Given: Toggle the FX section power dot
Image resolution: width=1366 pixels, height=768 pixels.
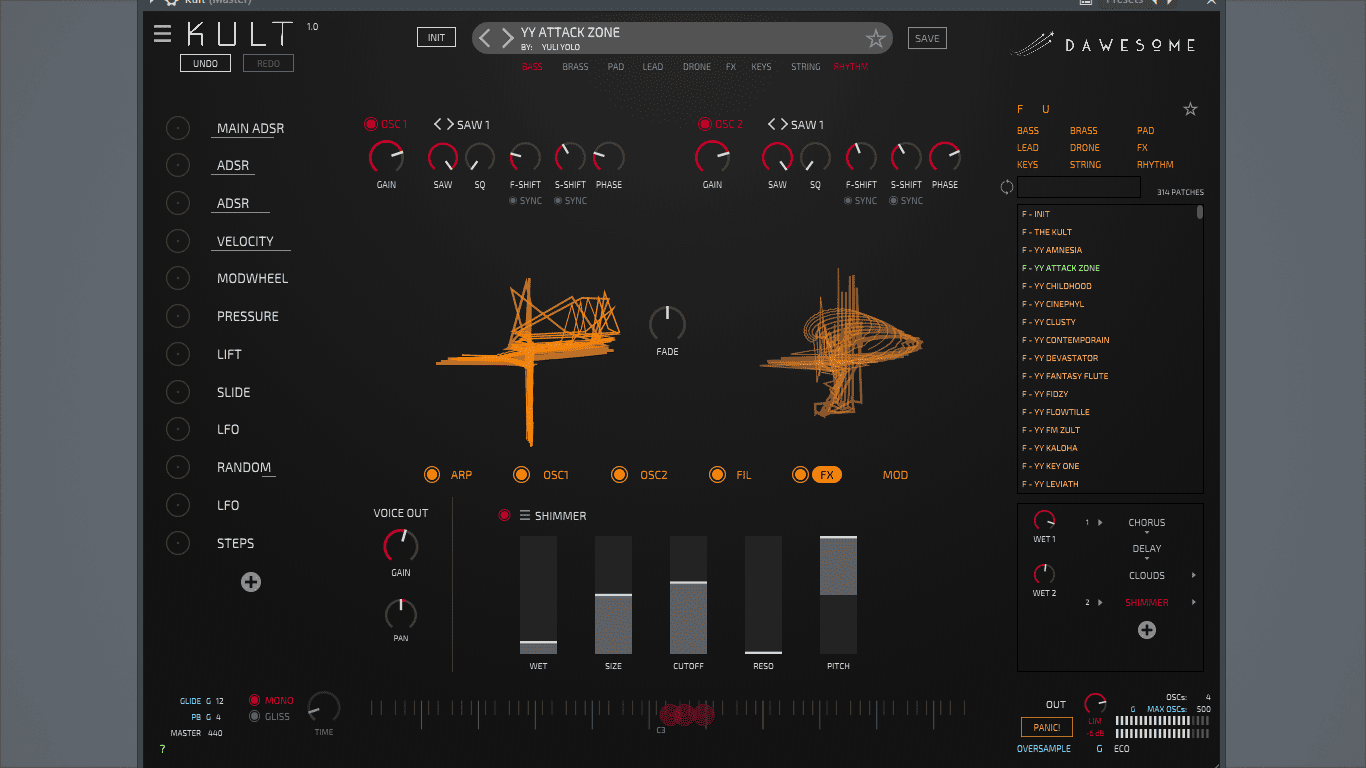Looking at the screenshot, I should click(x=800, y=475).
